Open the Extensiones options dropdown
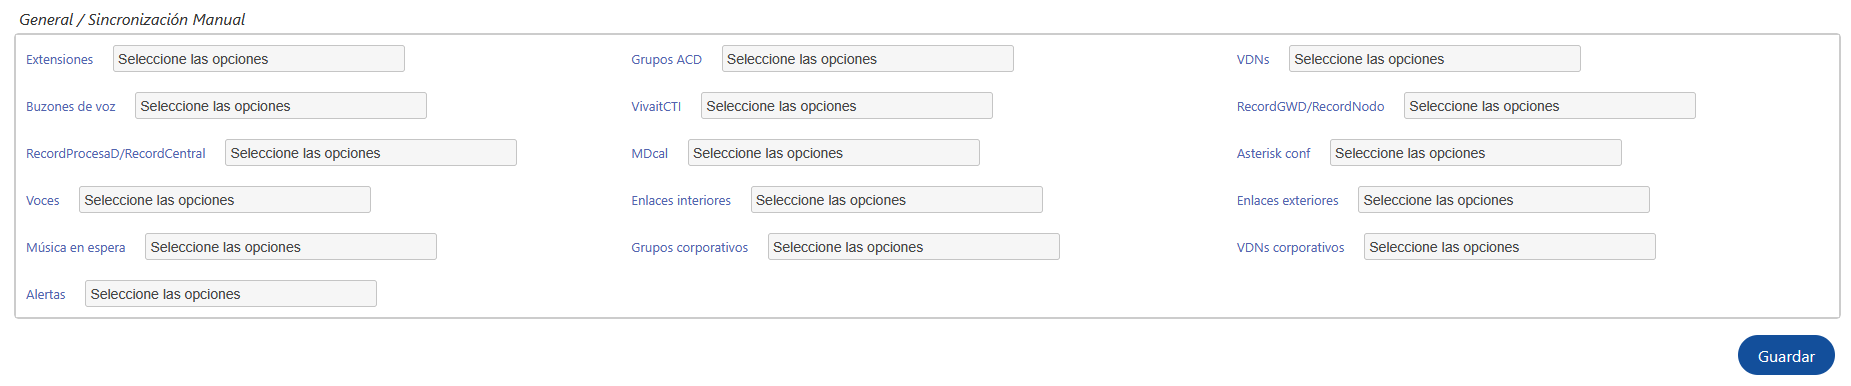This screenshot has height=386, width=1851. pyautogui.click(x=259, y=59)
